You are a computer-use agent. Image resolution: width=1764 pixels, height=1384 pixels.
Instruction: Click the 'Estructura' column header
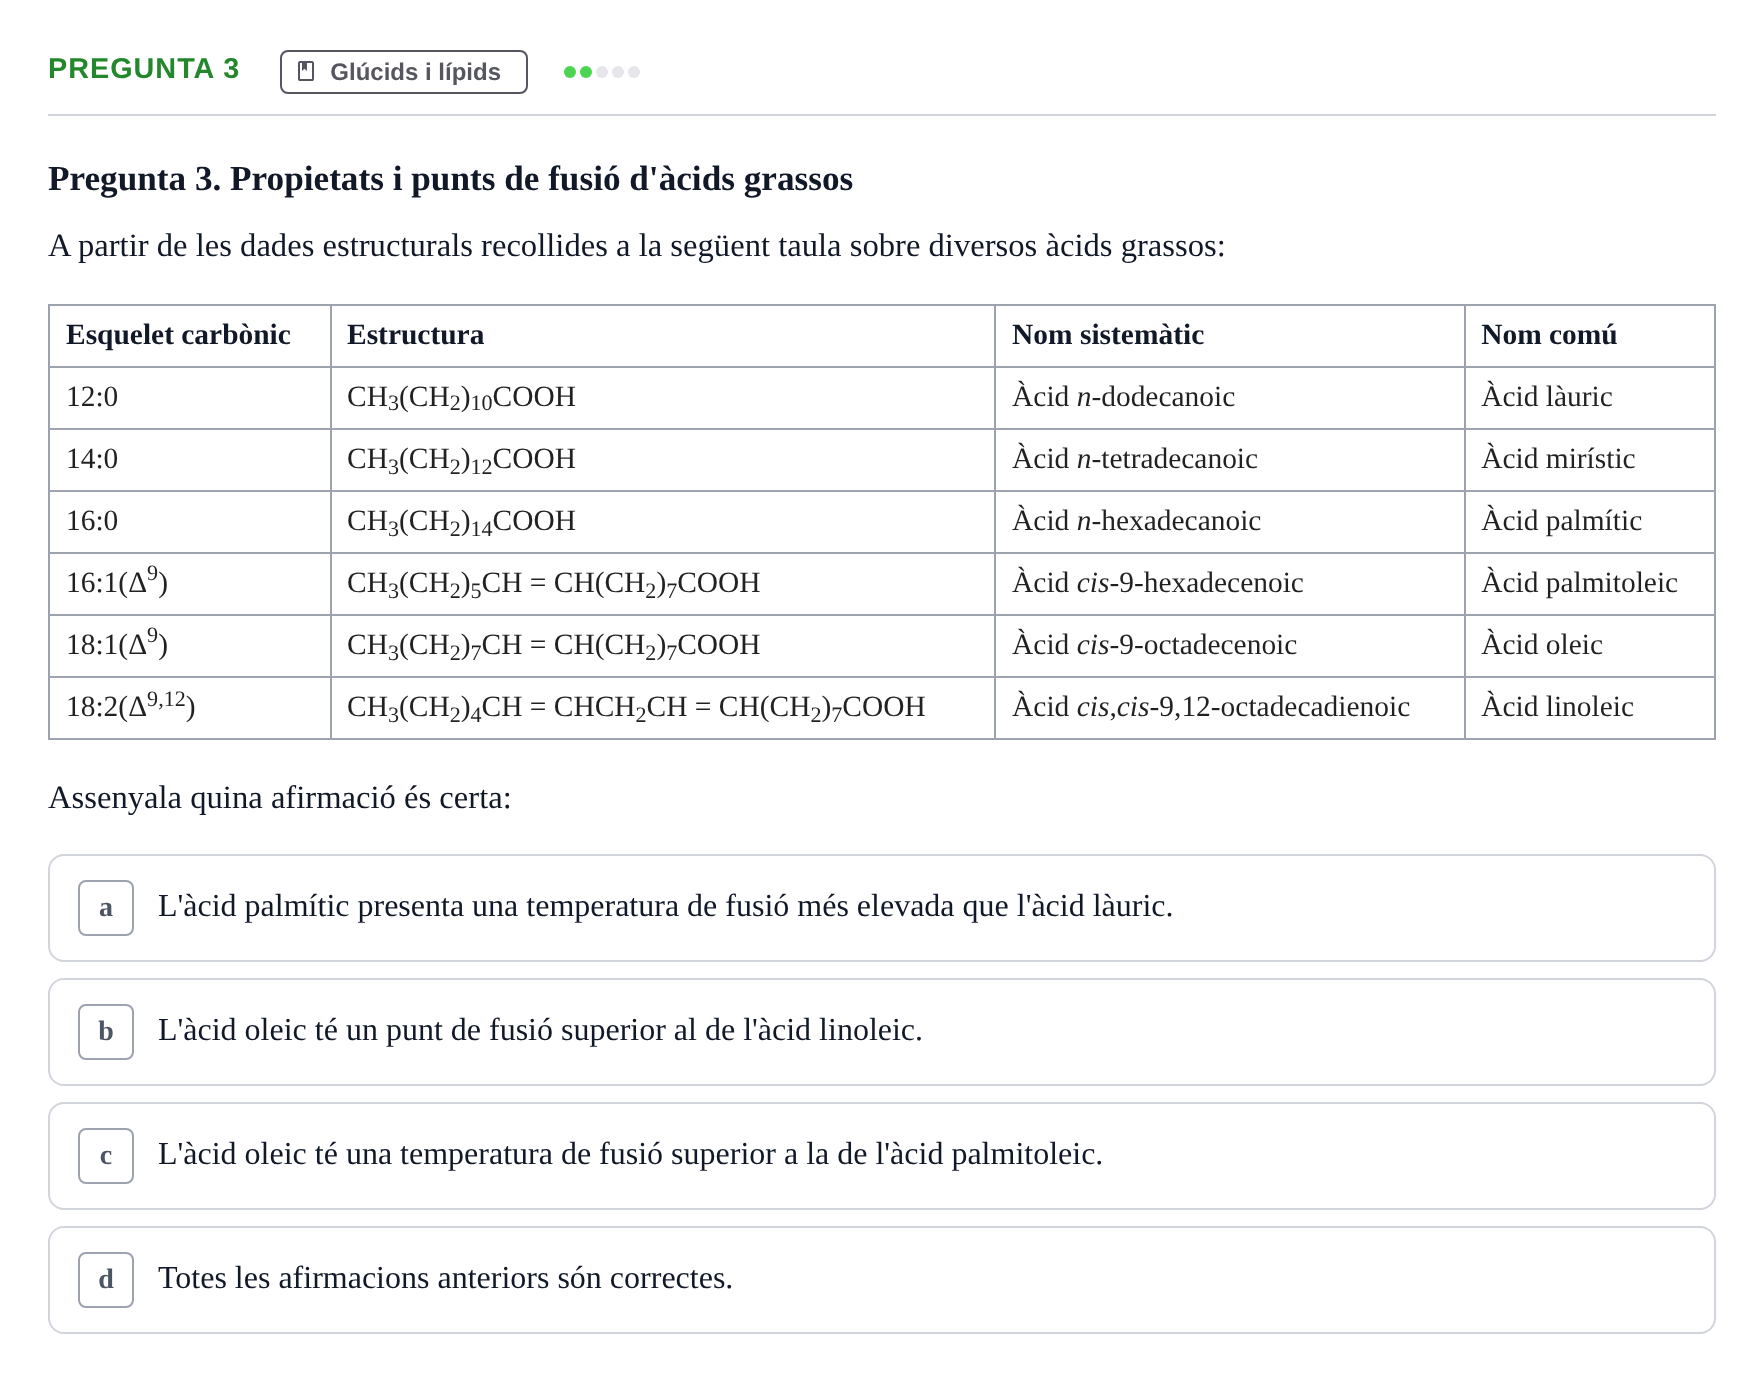pyautogui.click(x=663, y=336)
